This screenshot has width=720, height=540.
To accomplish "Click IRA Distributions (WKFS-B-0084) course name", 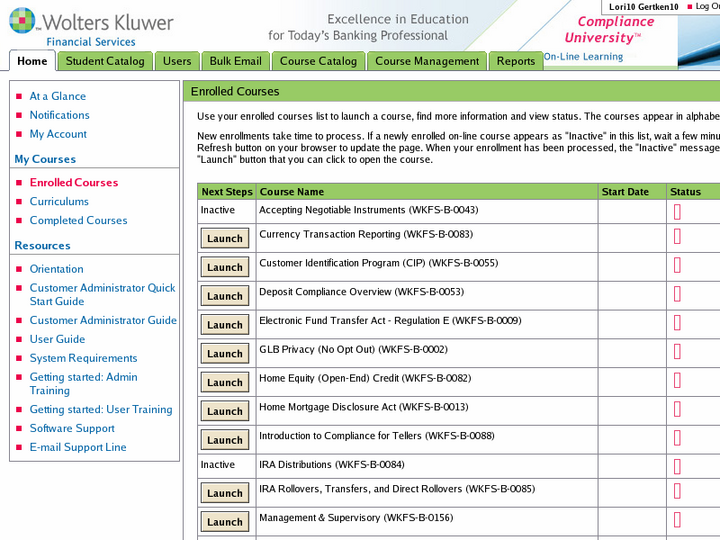I will [x=332, y=465].
